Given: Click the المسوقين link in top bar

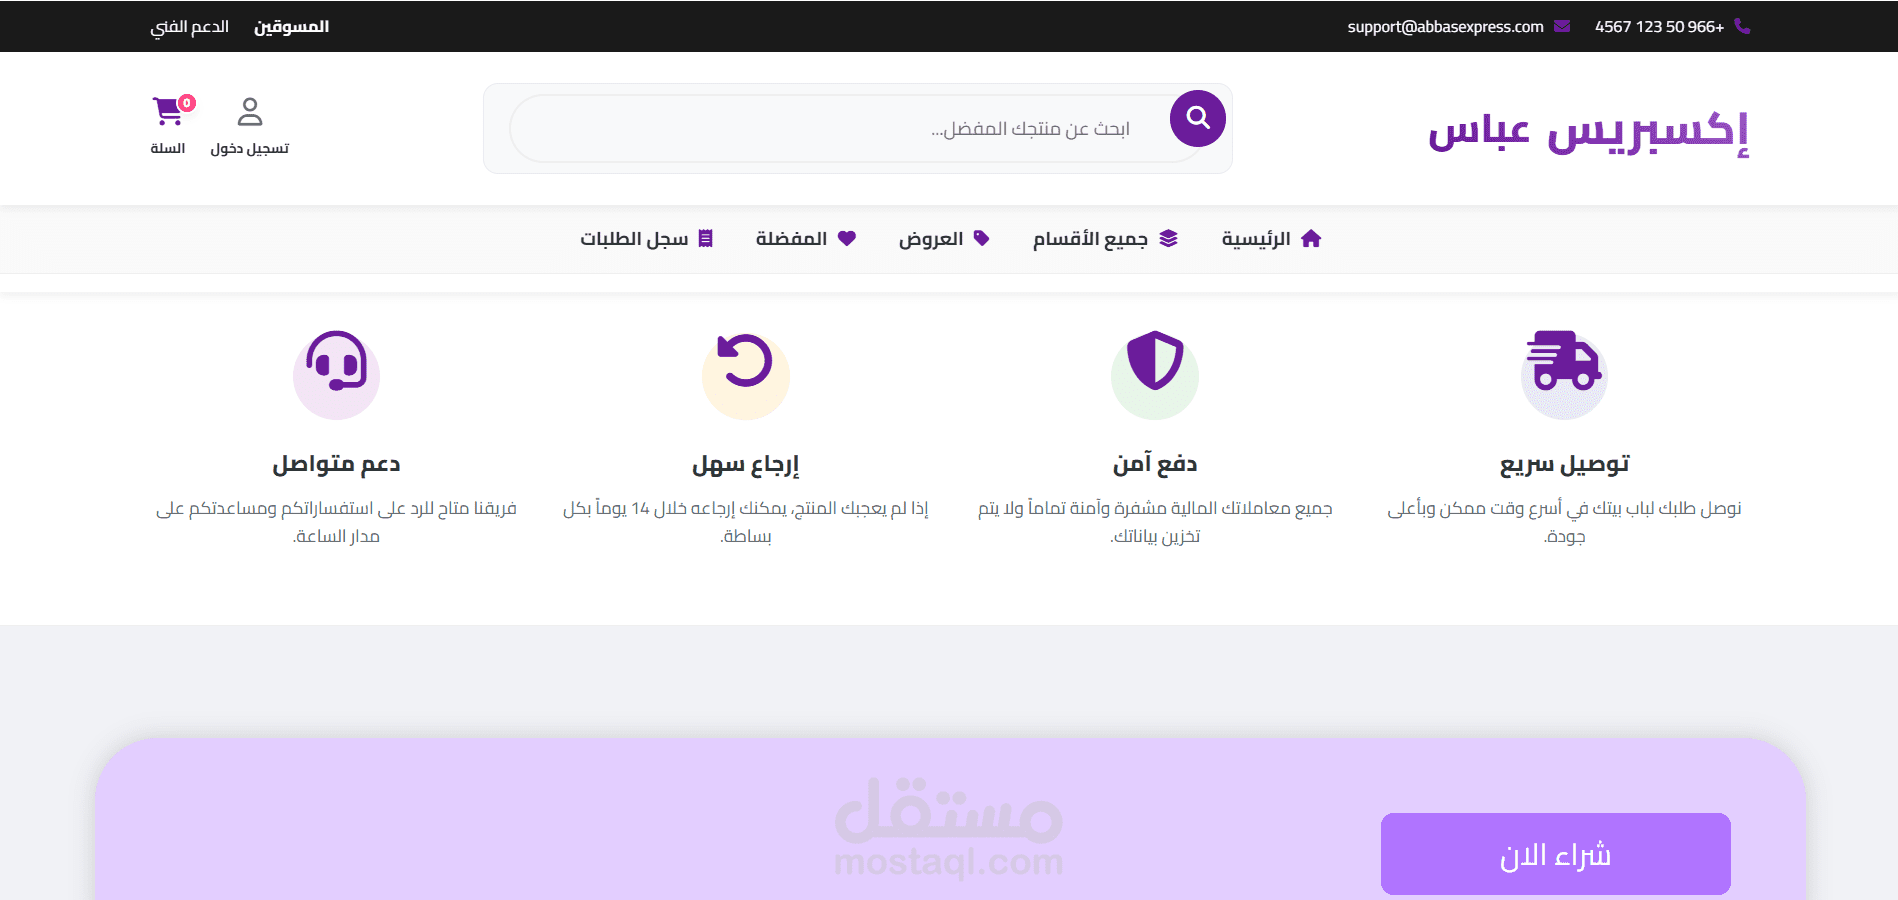Looking at the screenshot, I should [x=291, y=27].
